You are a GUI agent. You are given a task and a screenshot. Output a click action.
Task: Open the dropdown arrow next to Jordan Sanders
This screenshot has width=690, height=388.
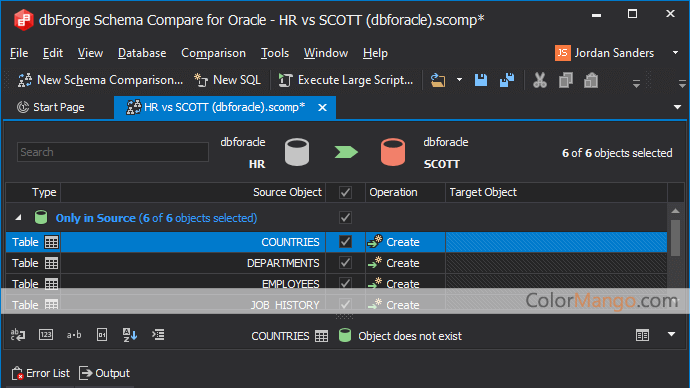675,53
